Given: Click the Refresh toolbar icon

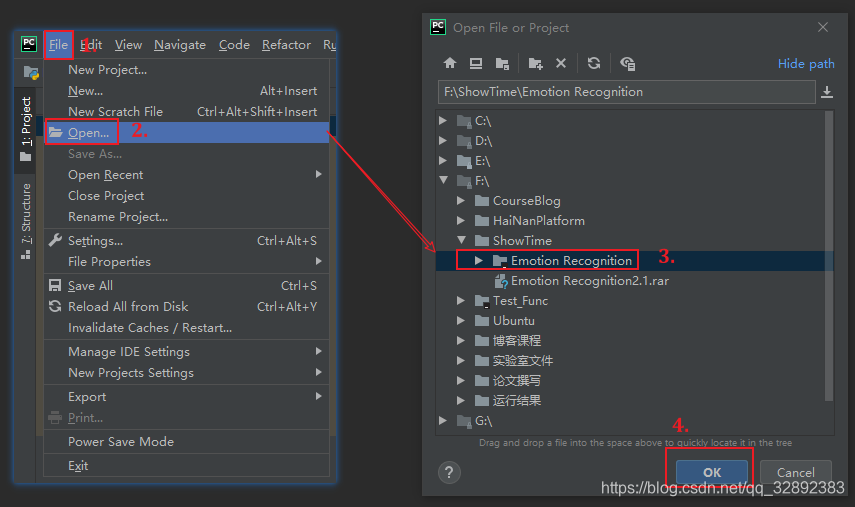Looking at the screenshot, I should [x=594, y=63].
